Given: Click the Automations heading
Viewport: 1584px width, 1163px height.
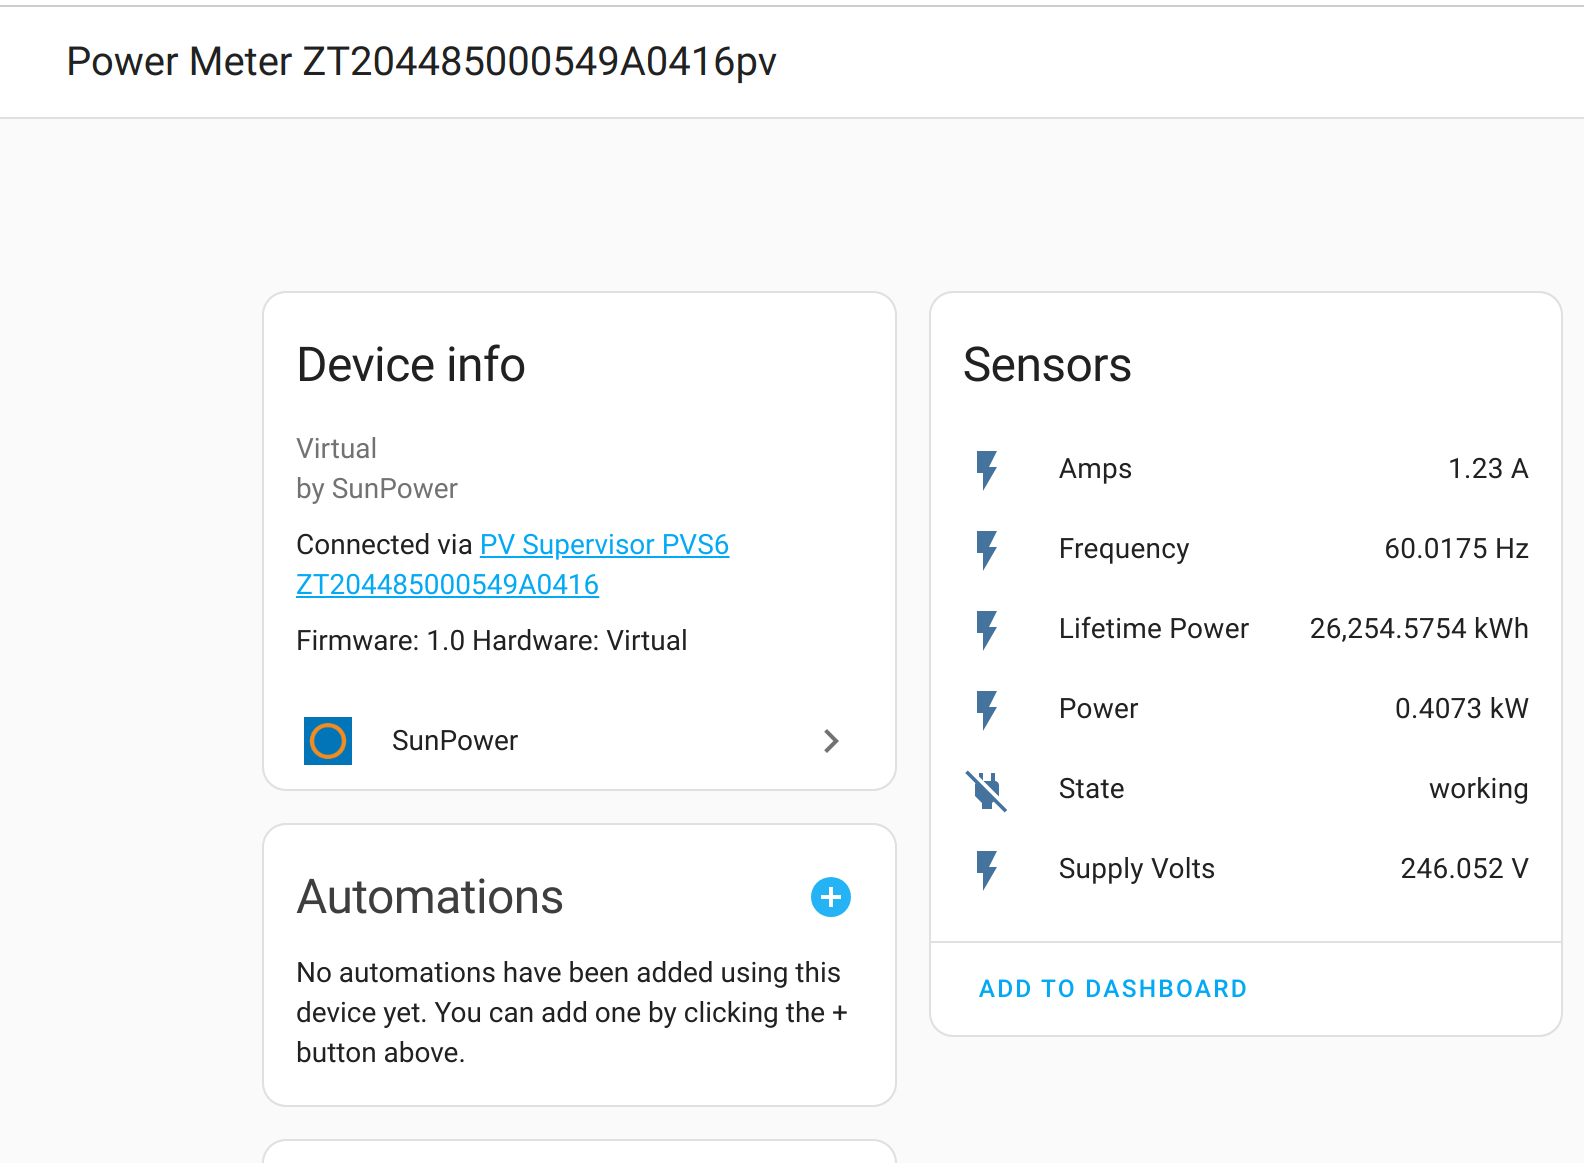Looking at the screenshot, I should tap(430, 897).
